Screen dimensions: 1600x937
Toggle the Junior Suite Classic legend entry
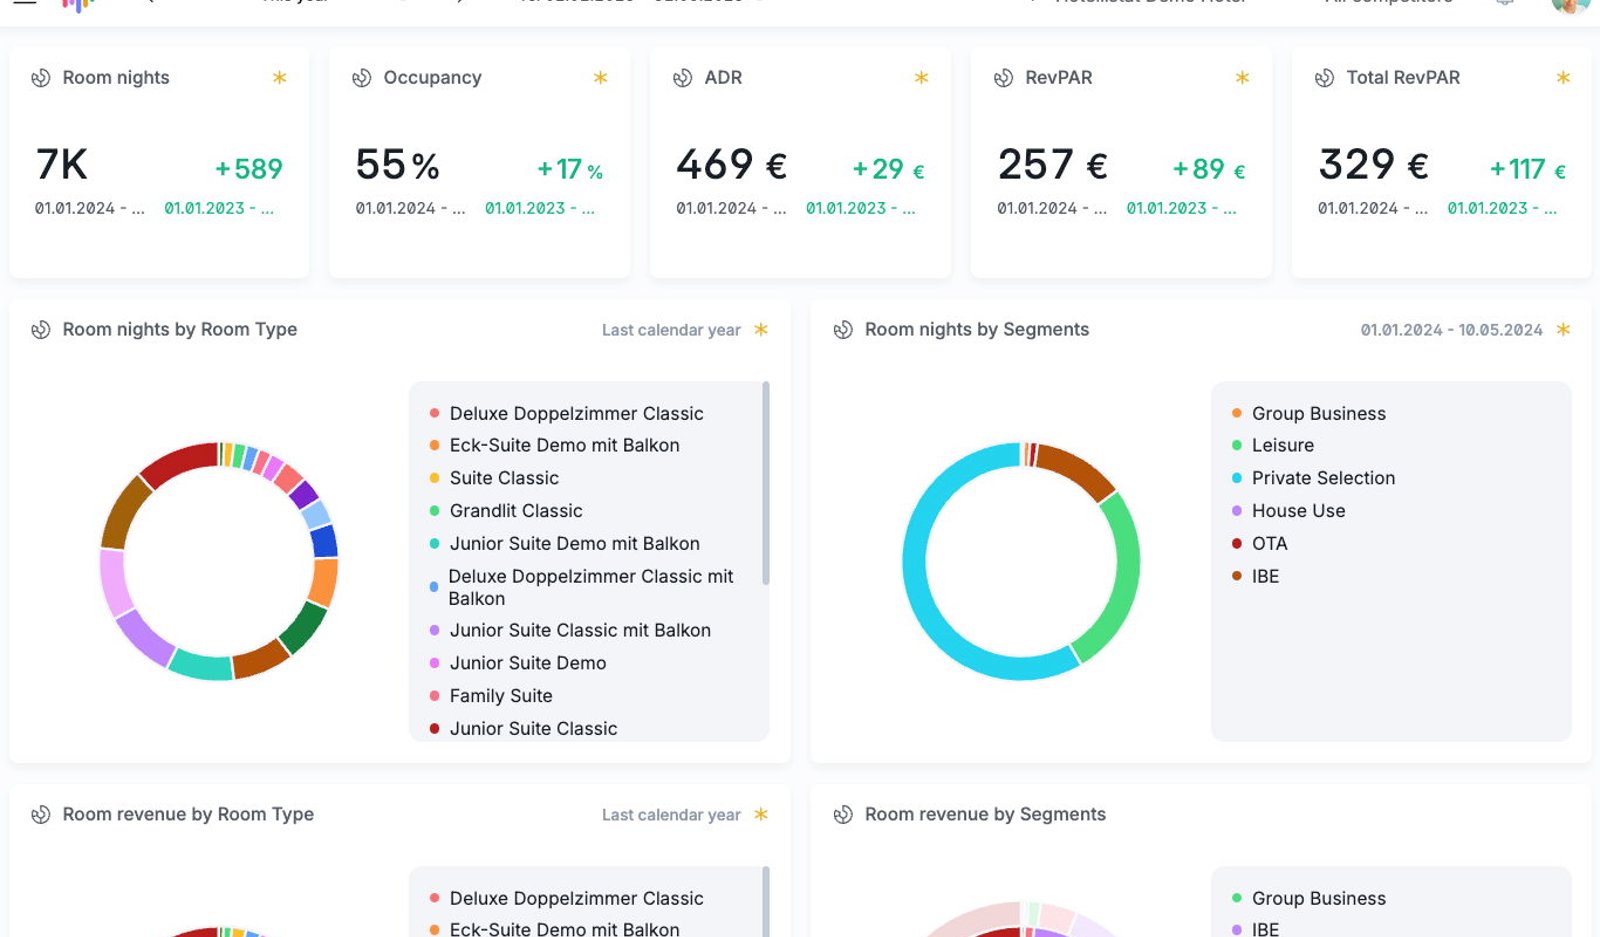523,728
